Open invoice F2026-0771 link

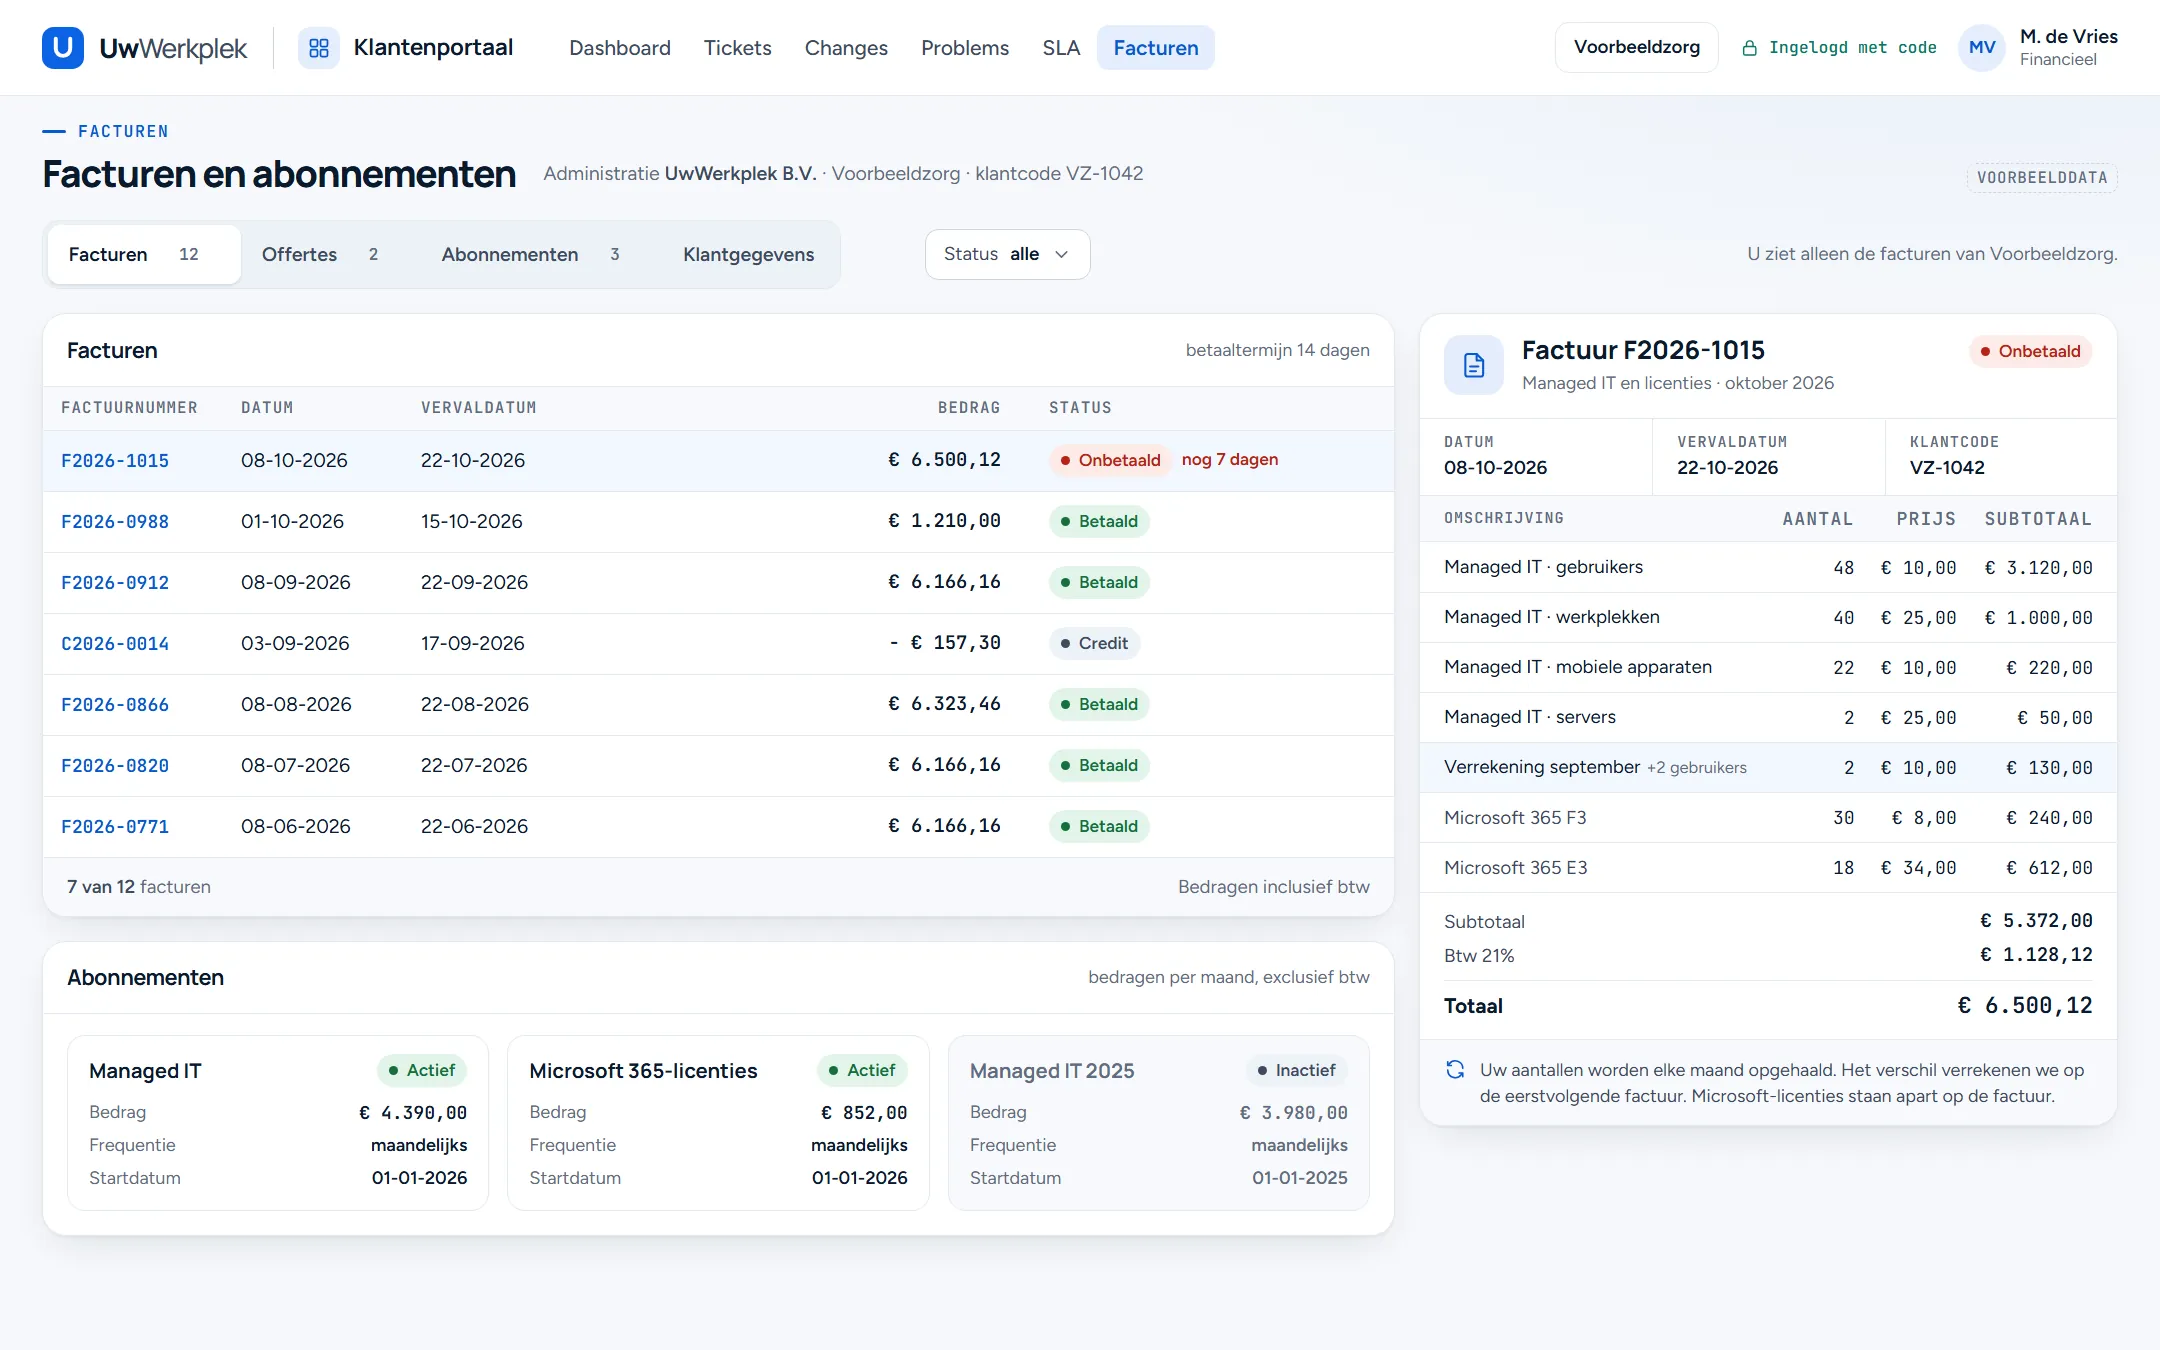pyautogui.click(x=115, y=827)
